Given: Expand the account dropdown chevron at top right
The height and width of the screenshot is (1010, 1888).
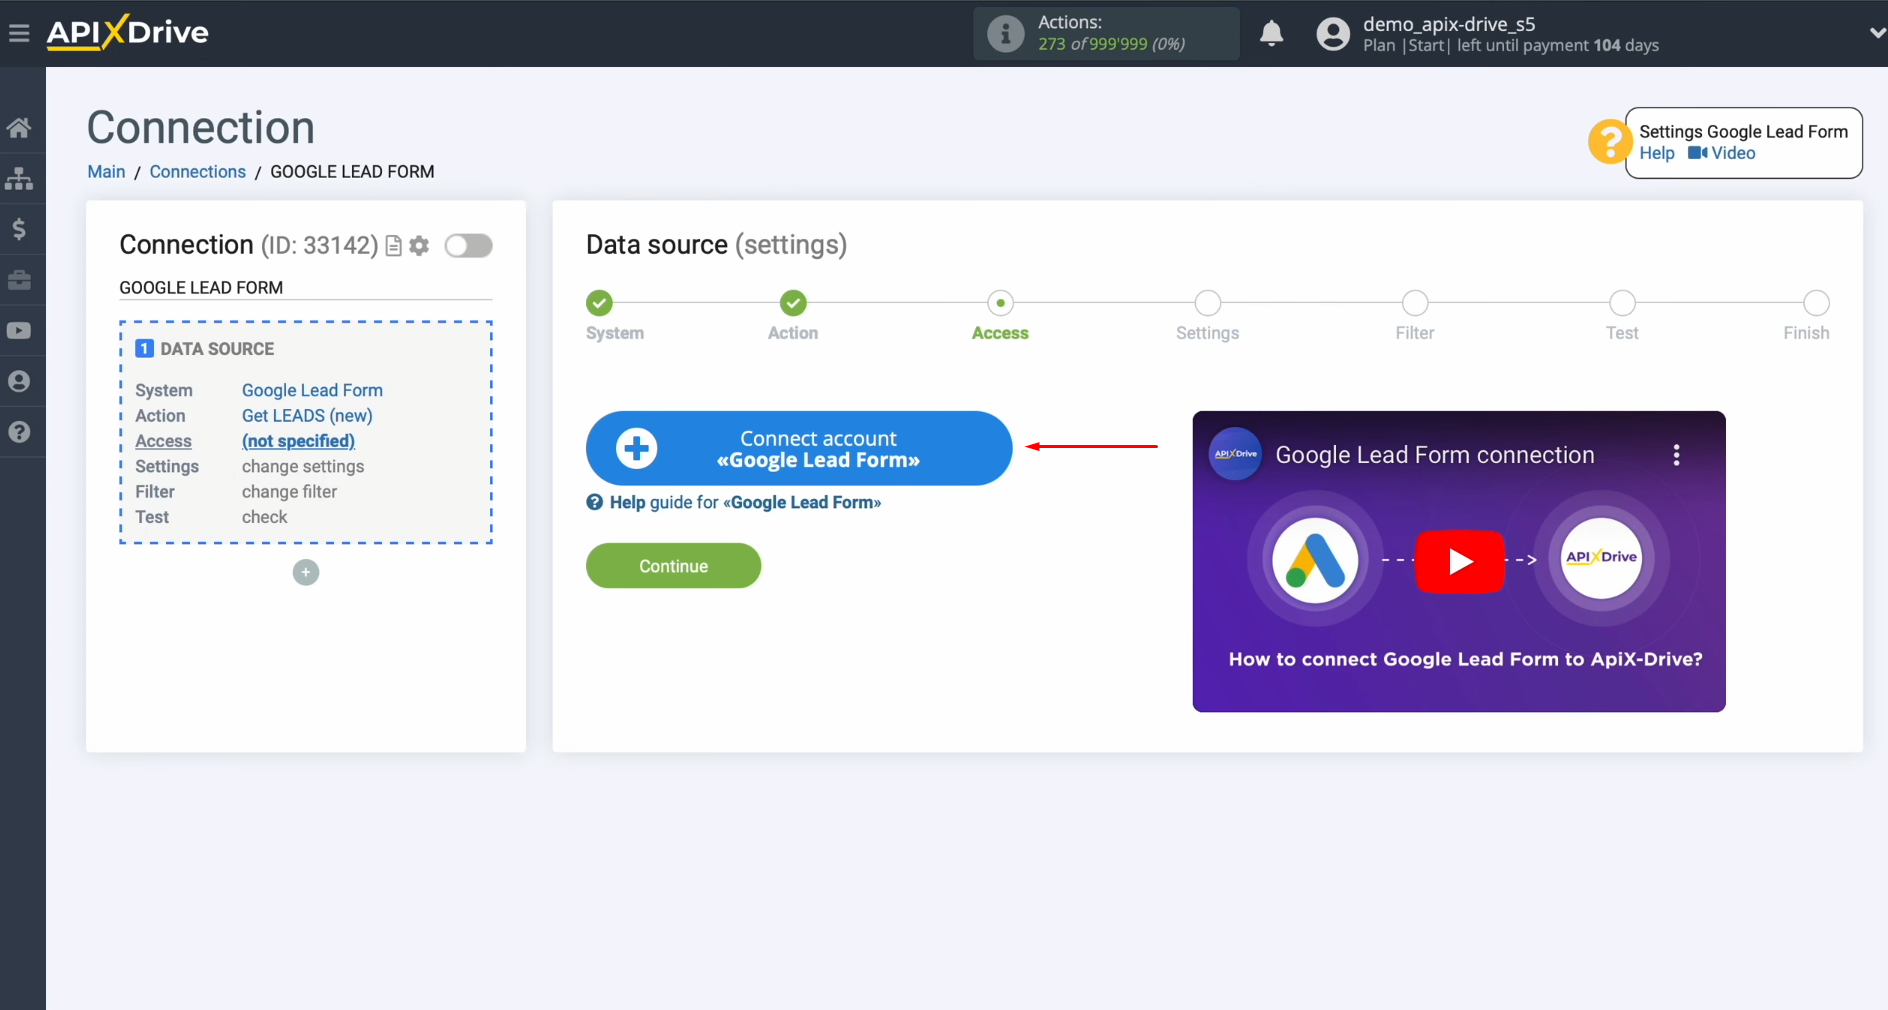Looking at the screenshot, I should [1876, 31].
